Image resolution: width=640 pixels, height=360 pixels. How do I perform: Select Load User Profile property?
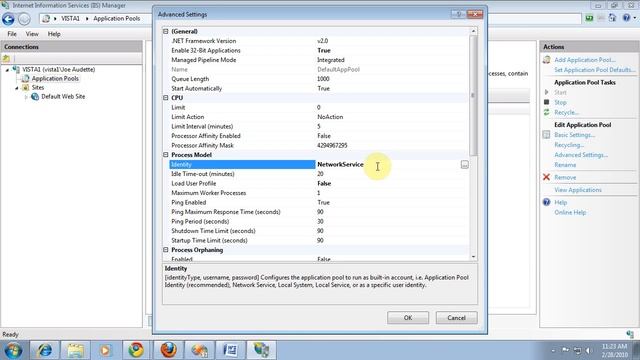pos(319,183)
